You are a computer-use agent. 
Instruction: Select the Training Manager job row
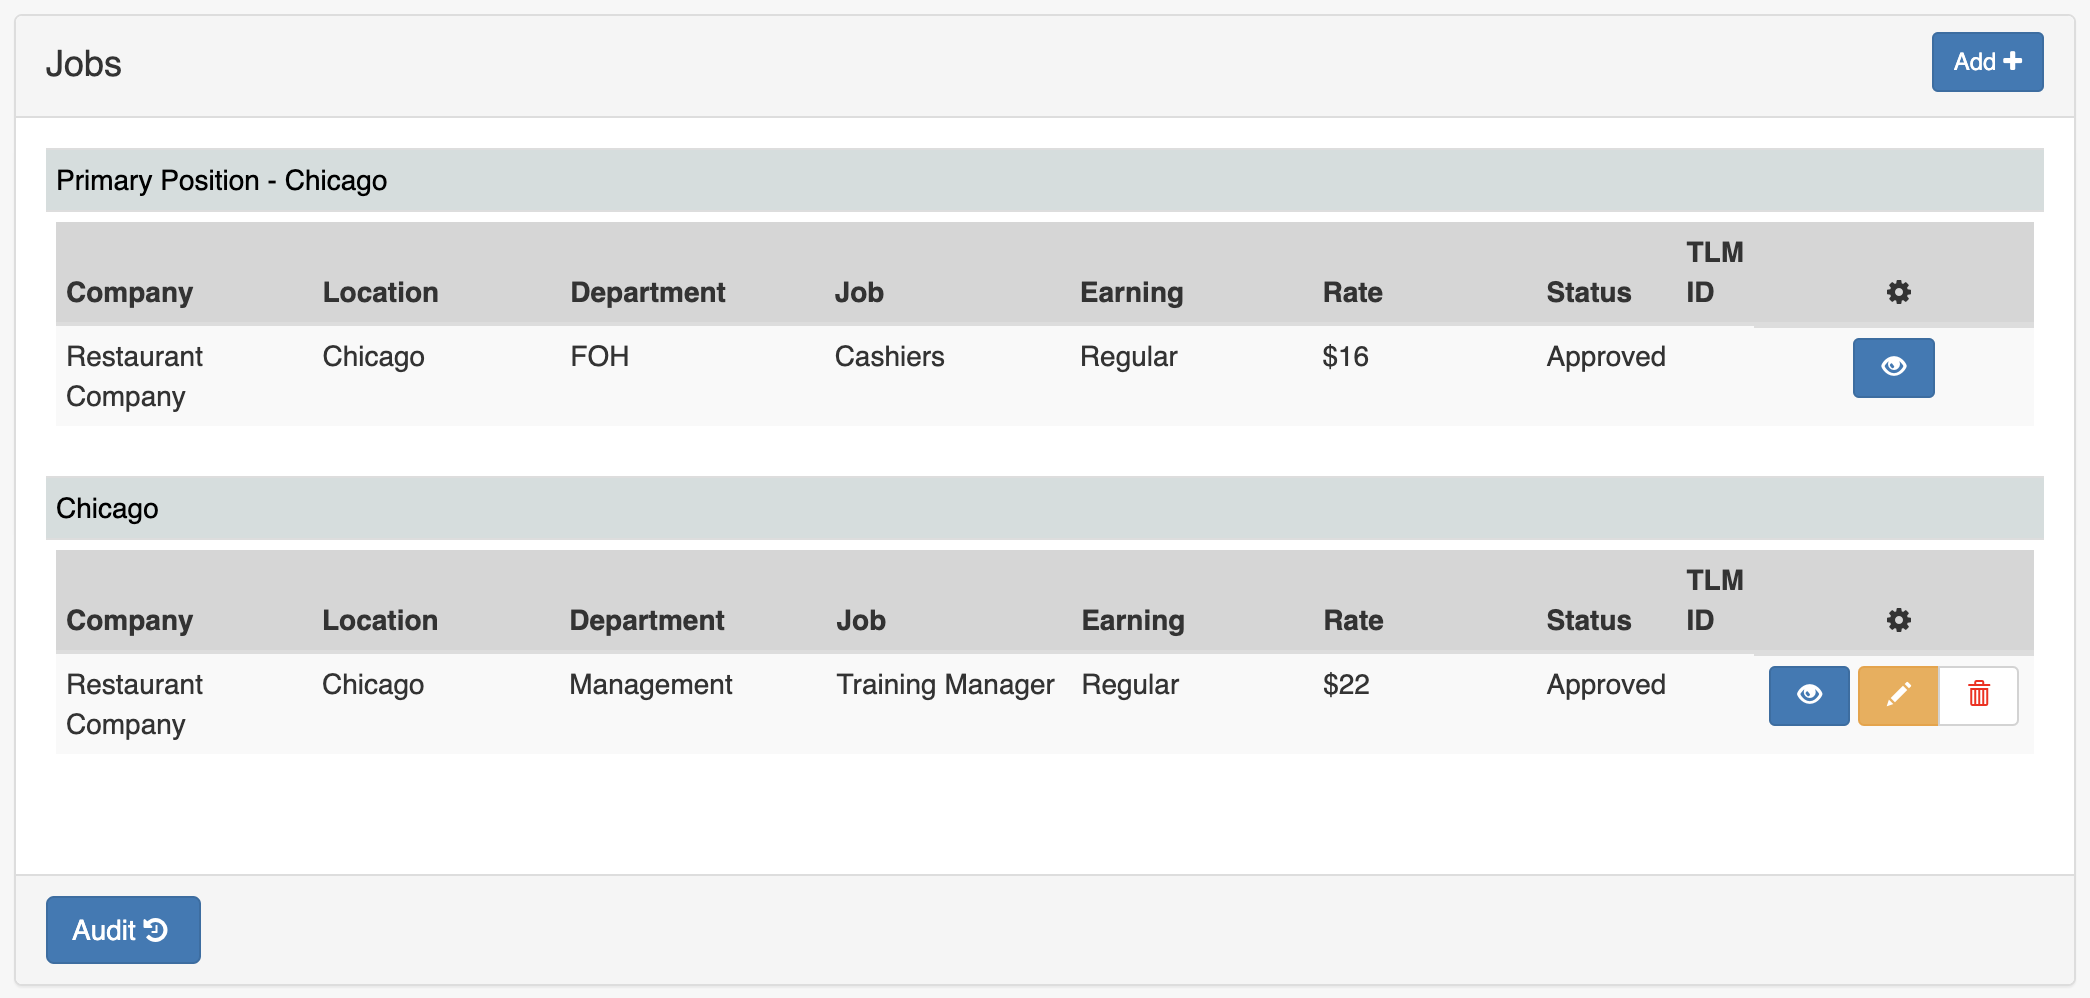(x=945, y=684)
